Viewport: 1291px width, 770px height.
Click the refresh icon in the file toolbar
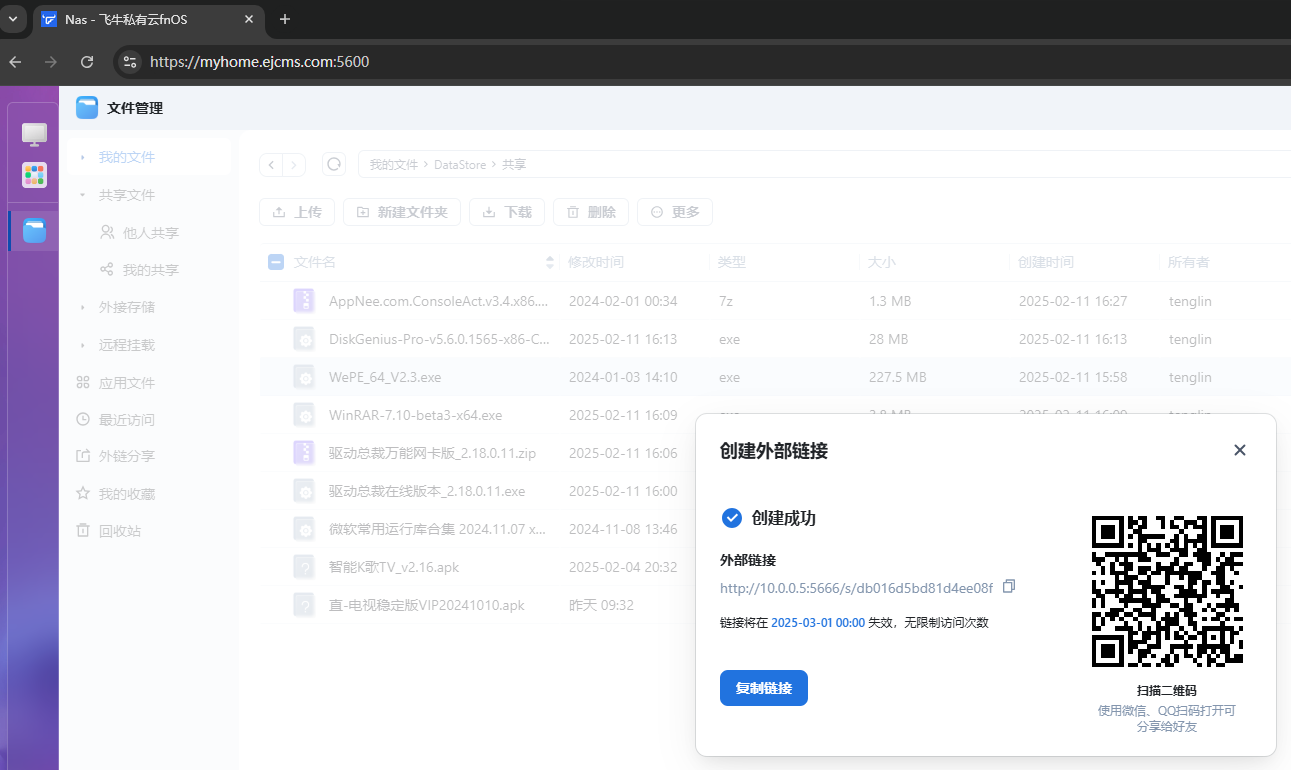[334, 164]
